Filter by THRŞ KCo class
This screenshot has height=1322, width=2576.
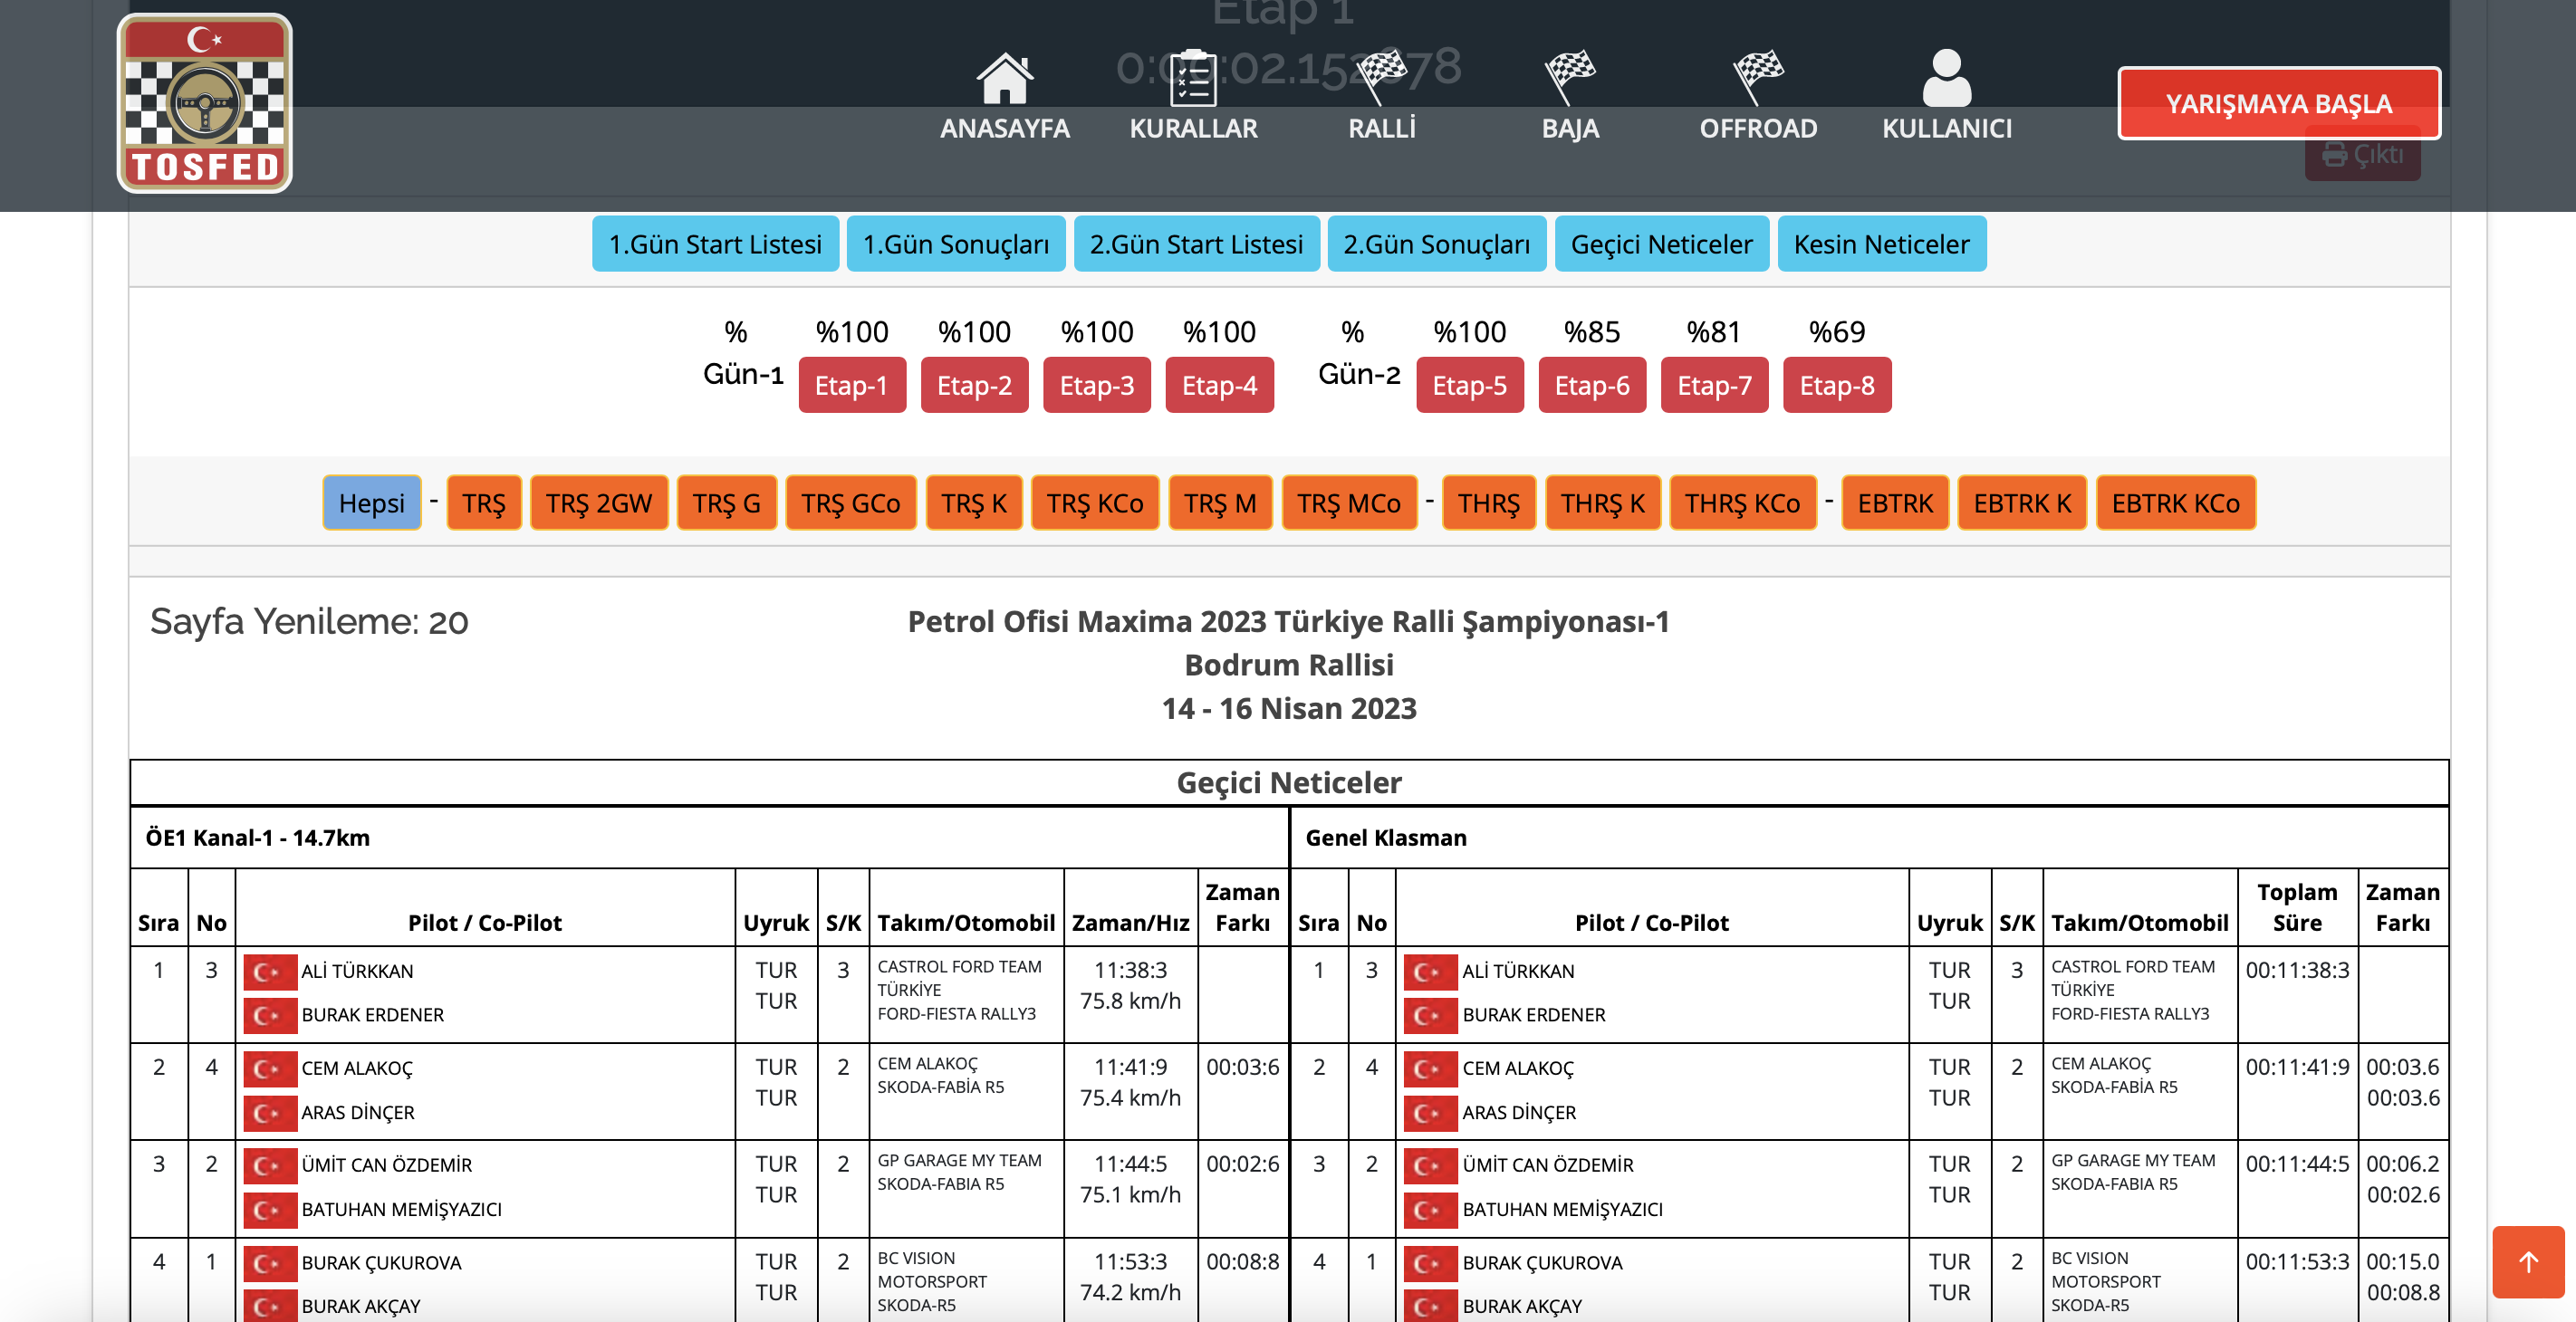tap(1742, 503)
